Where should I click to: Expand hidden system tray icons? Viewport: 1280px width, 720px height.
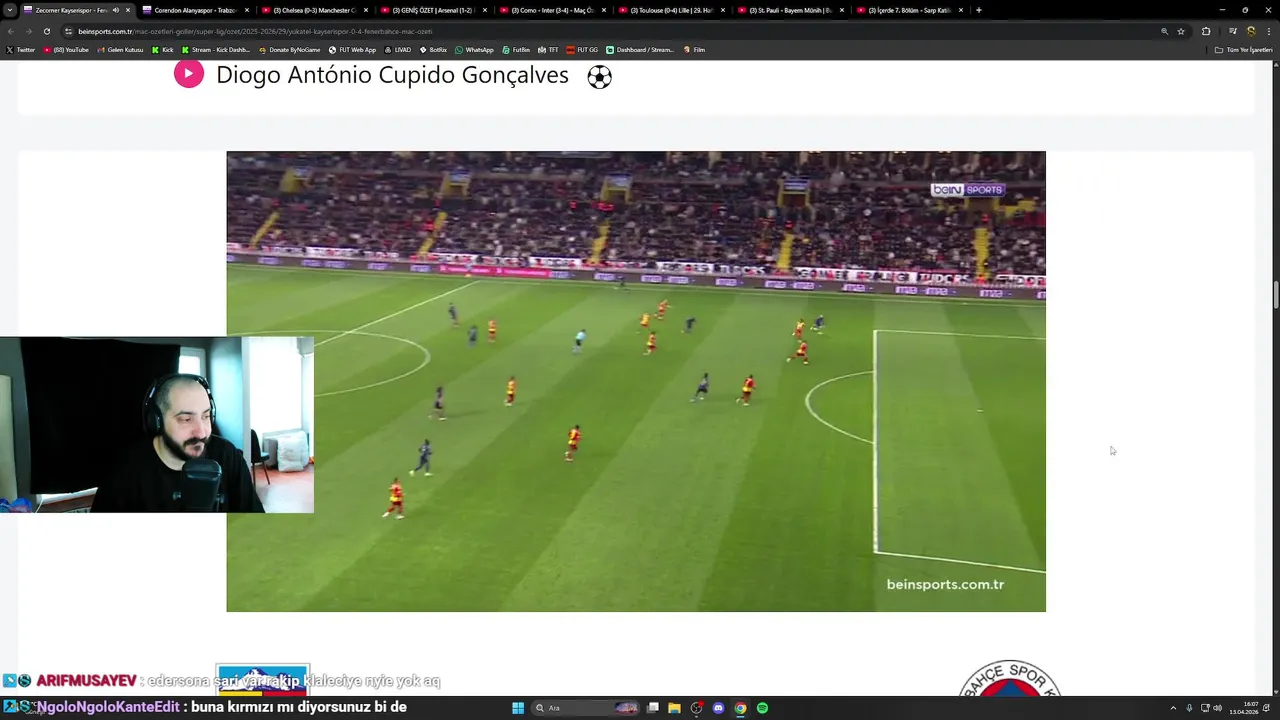(x=1173, y=708)
